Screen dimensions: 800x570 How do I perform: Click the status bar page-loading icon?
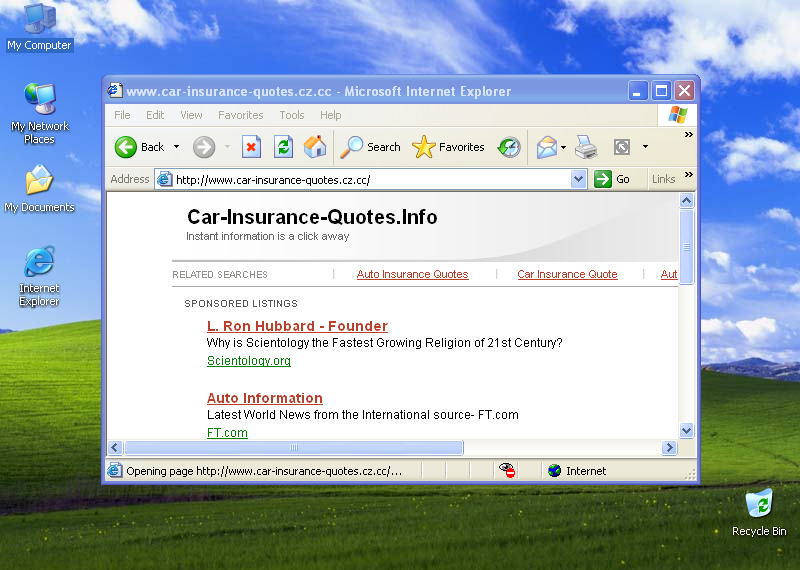115,470
